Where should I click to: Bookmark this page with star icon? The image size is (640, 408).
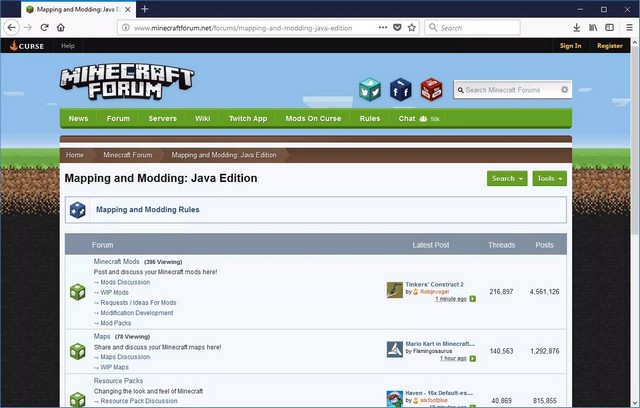[x=412, y=27]
